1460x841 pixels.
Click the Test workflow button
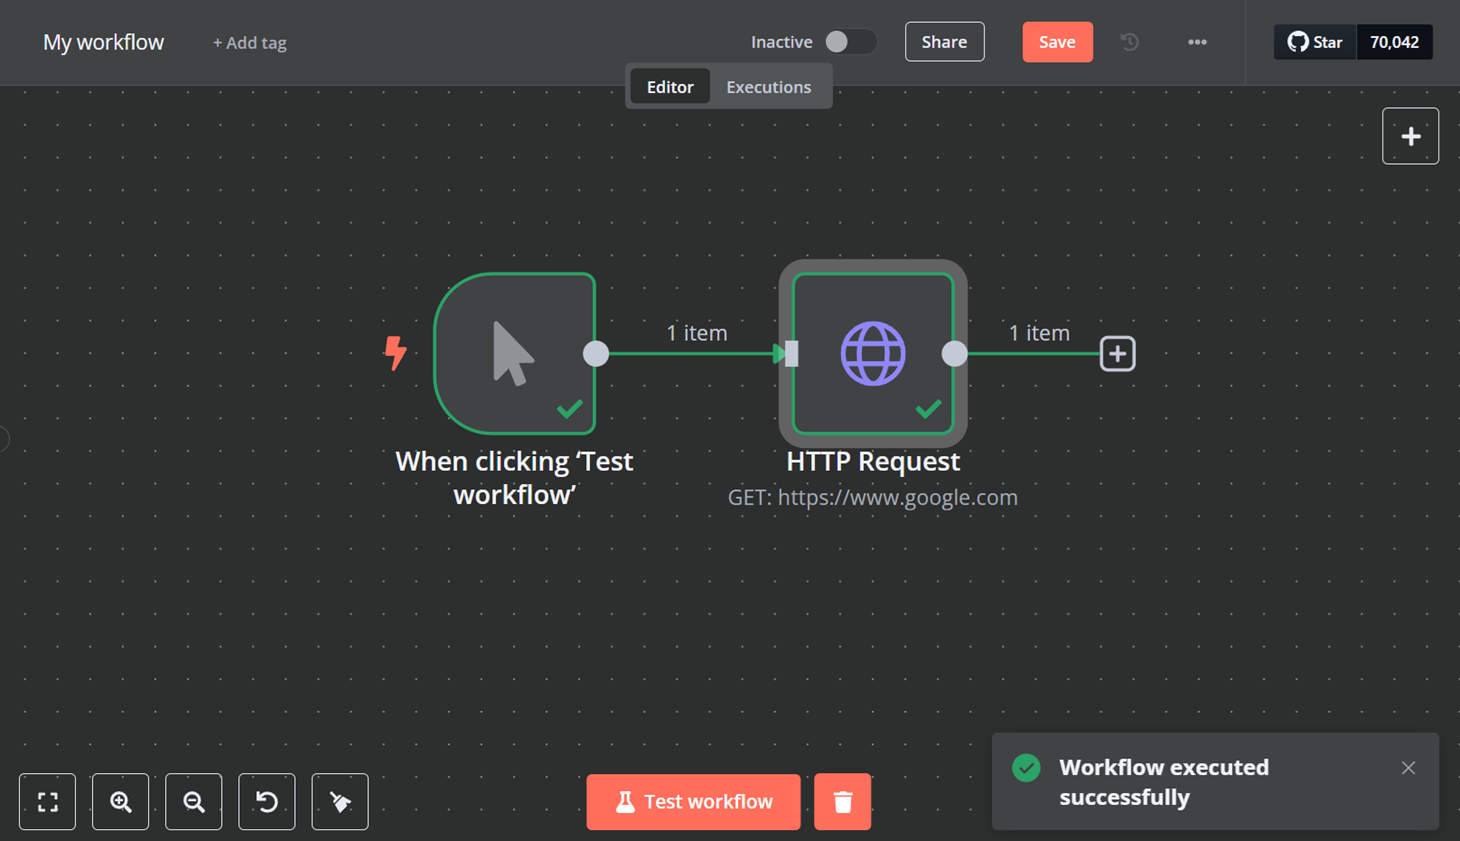click(693, 801)
